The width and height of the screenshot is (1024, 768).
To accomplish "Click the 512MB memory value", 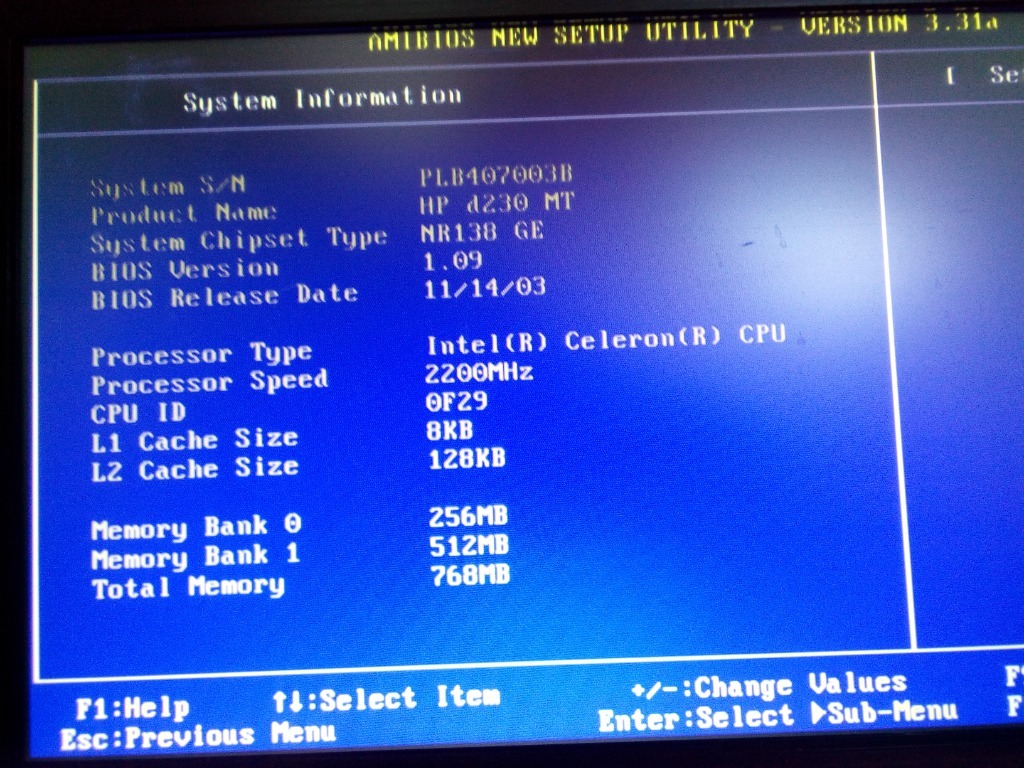I will pyautogui.click(x=469, y=546).
